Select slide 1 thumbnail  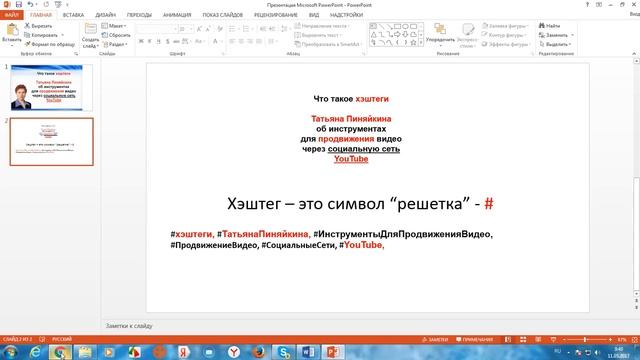click(51, 87)
